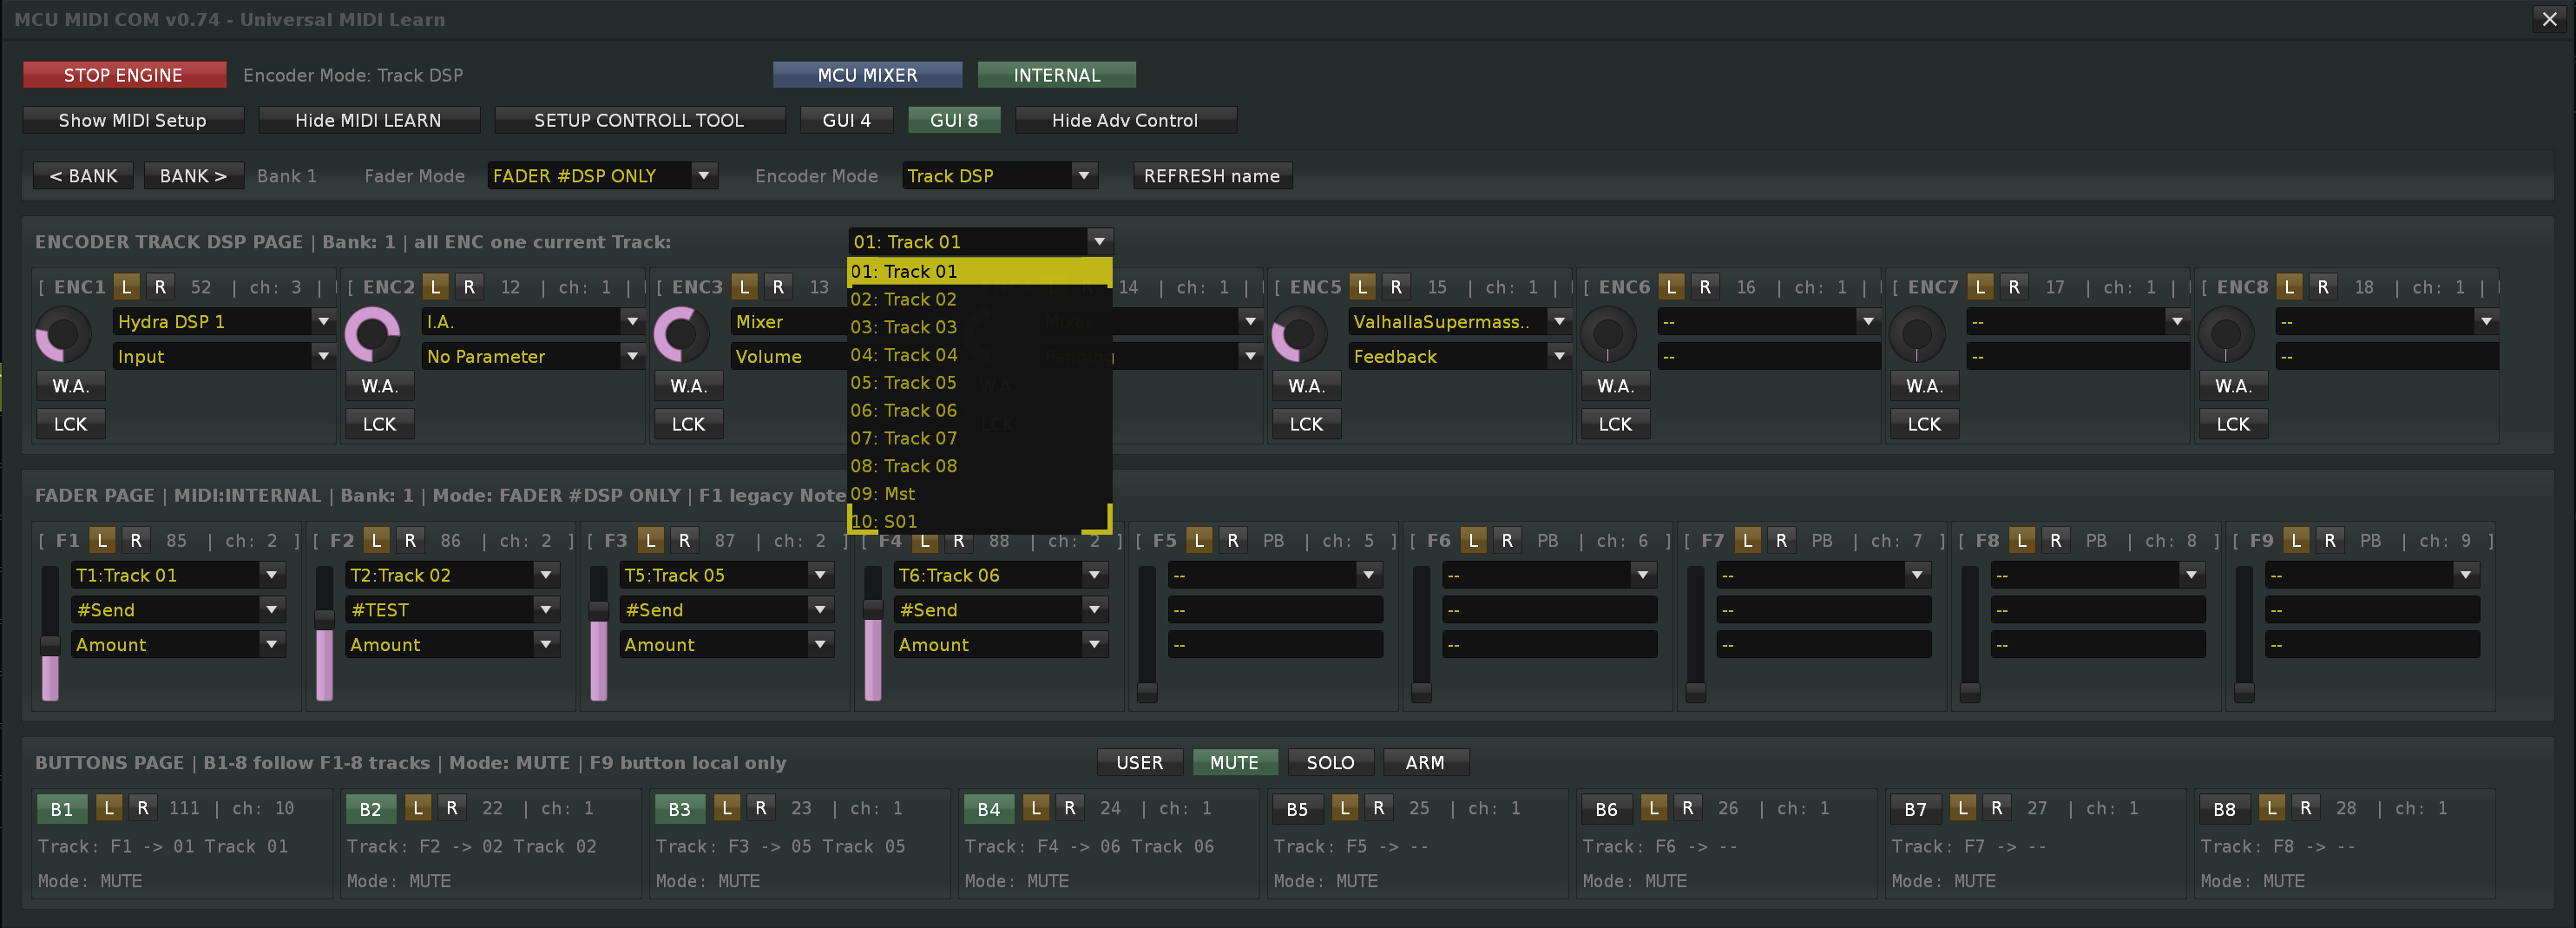
Task: Open ENC1 Hydra DSP 1 plugin dropdown
Action: (x=224, y=322)
